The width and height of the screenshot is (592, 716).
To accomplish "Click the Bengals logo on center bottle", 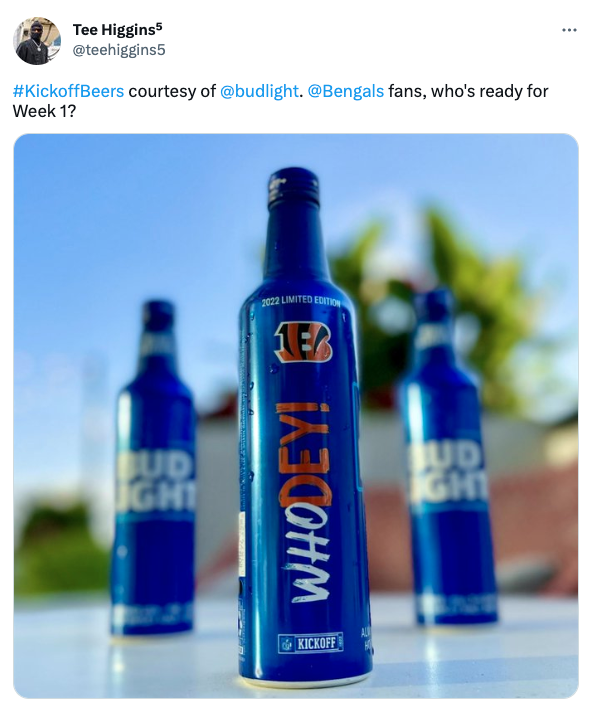I will click(x=302, y=342).
